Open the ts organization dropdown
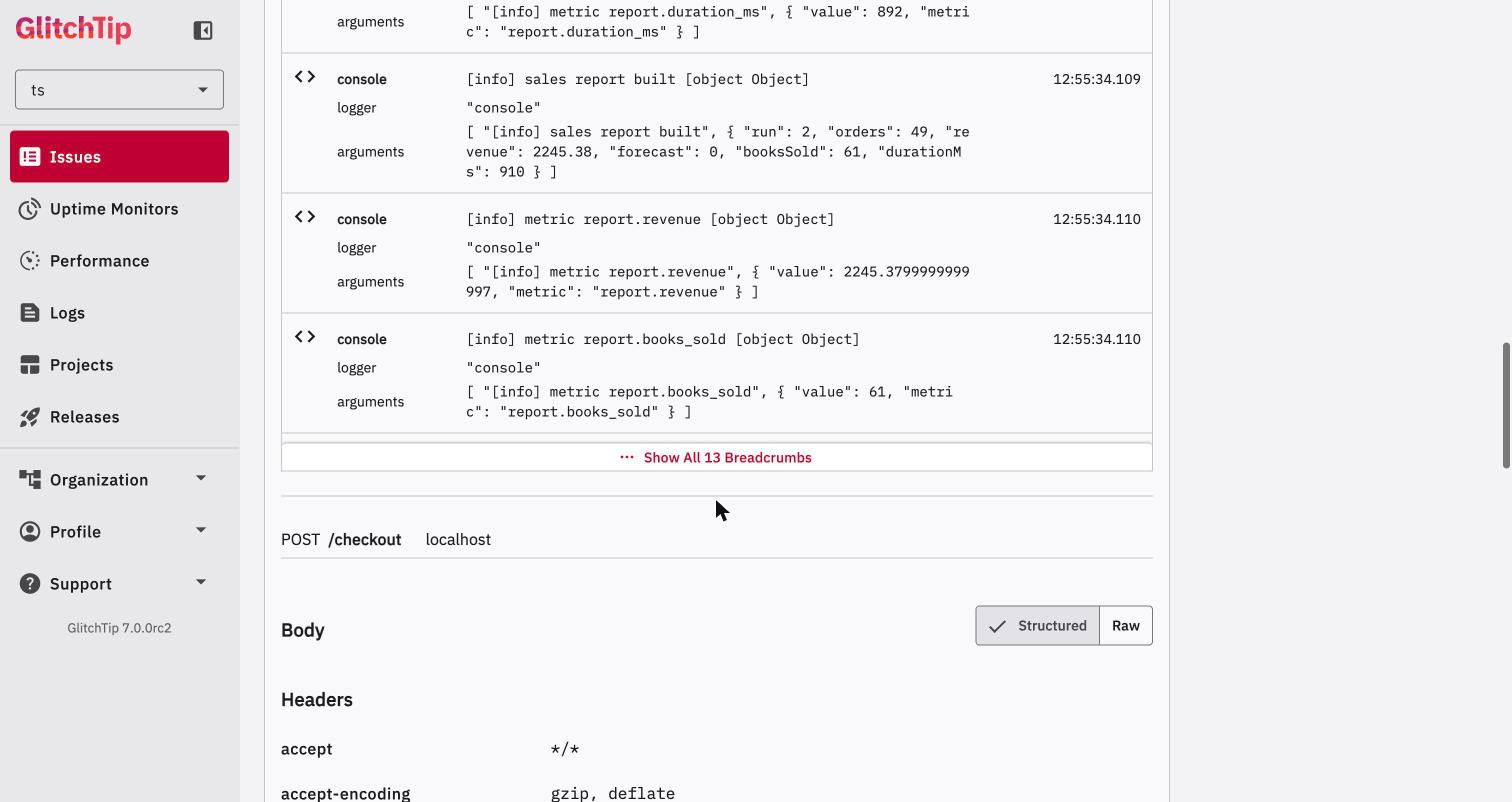Viewport: 1512px width, 802px height. (119, 90)
